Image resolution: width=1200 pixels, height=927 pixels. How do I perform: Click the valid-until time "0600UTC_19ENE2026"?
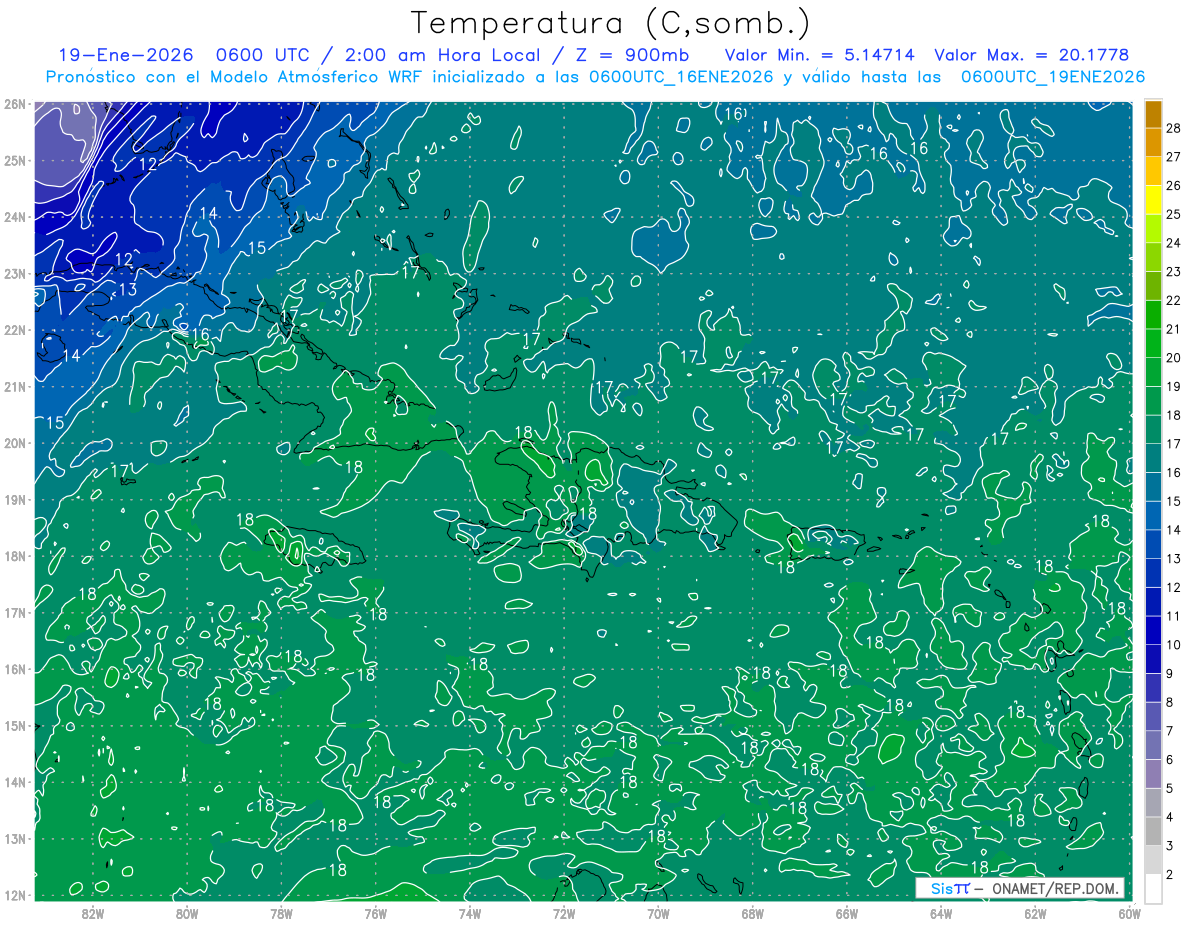pos(1052,77)
